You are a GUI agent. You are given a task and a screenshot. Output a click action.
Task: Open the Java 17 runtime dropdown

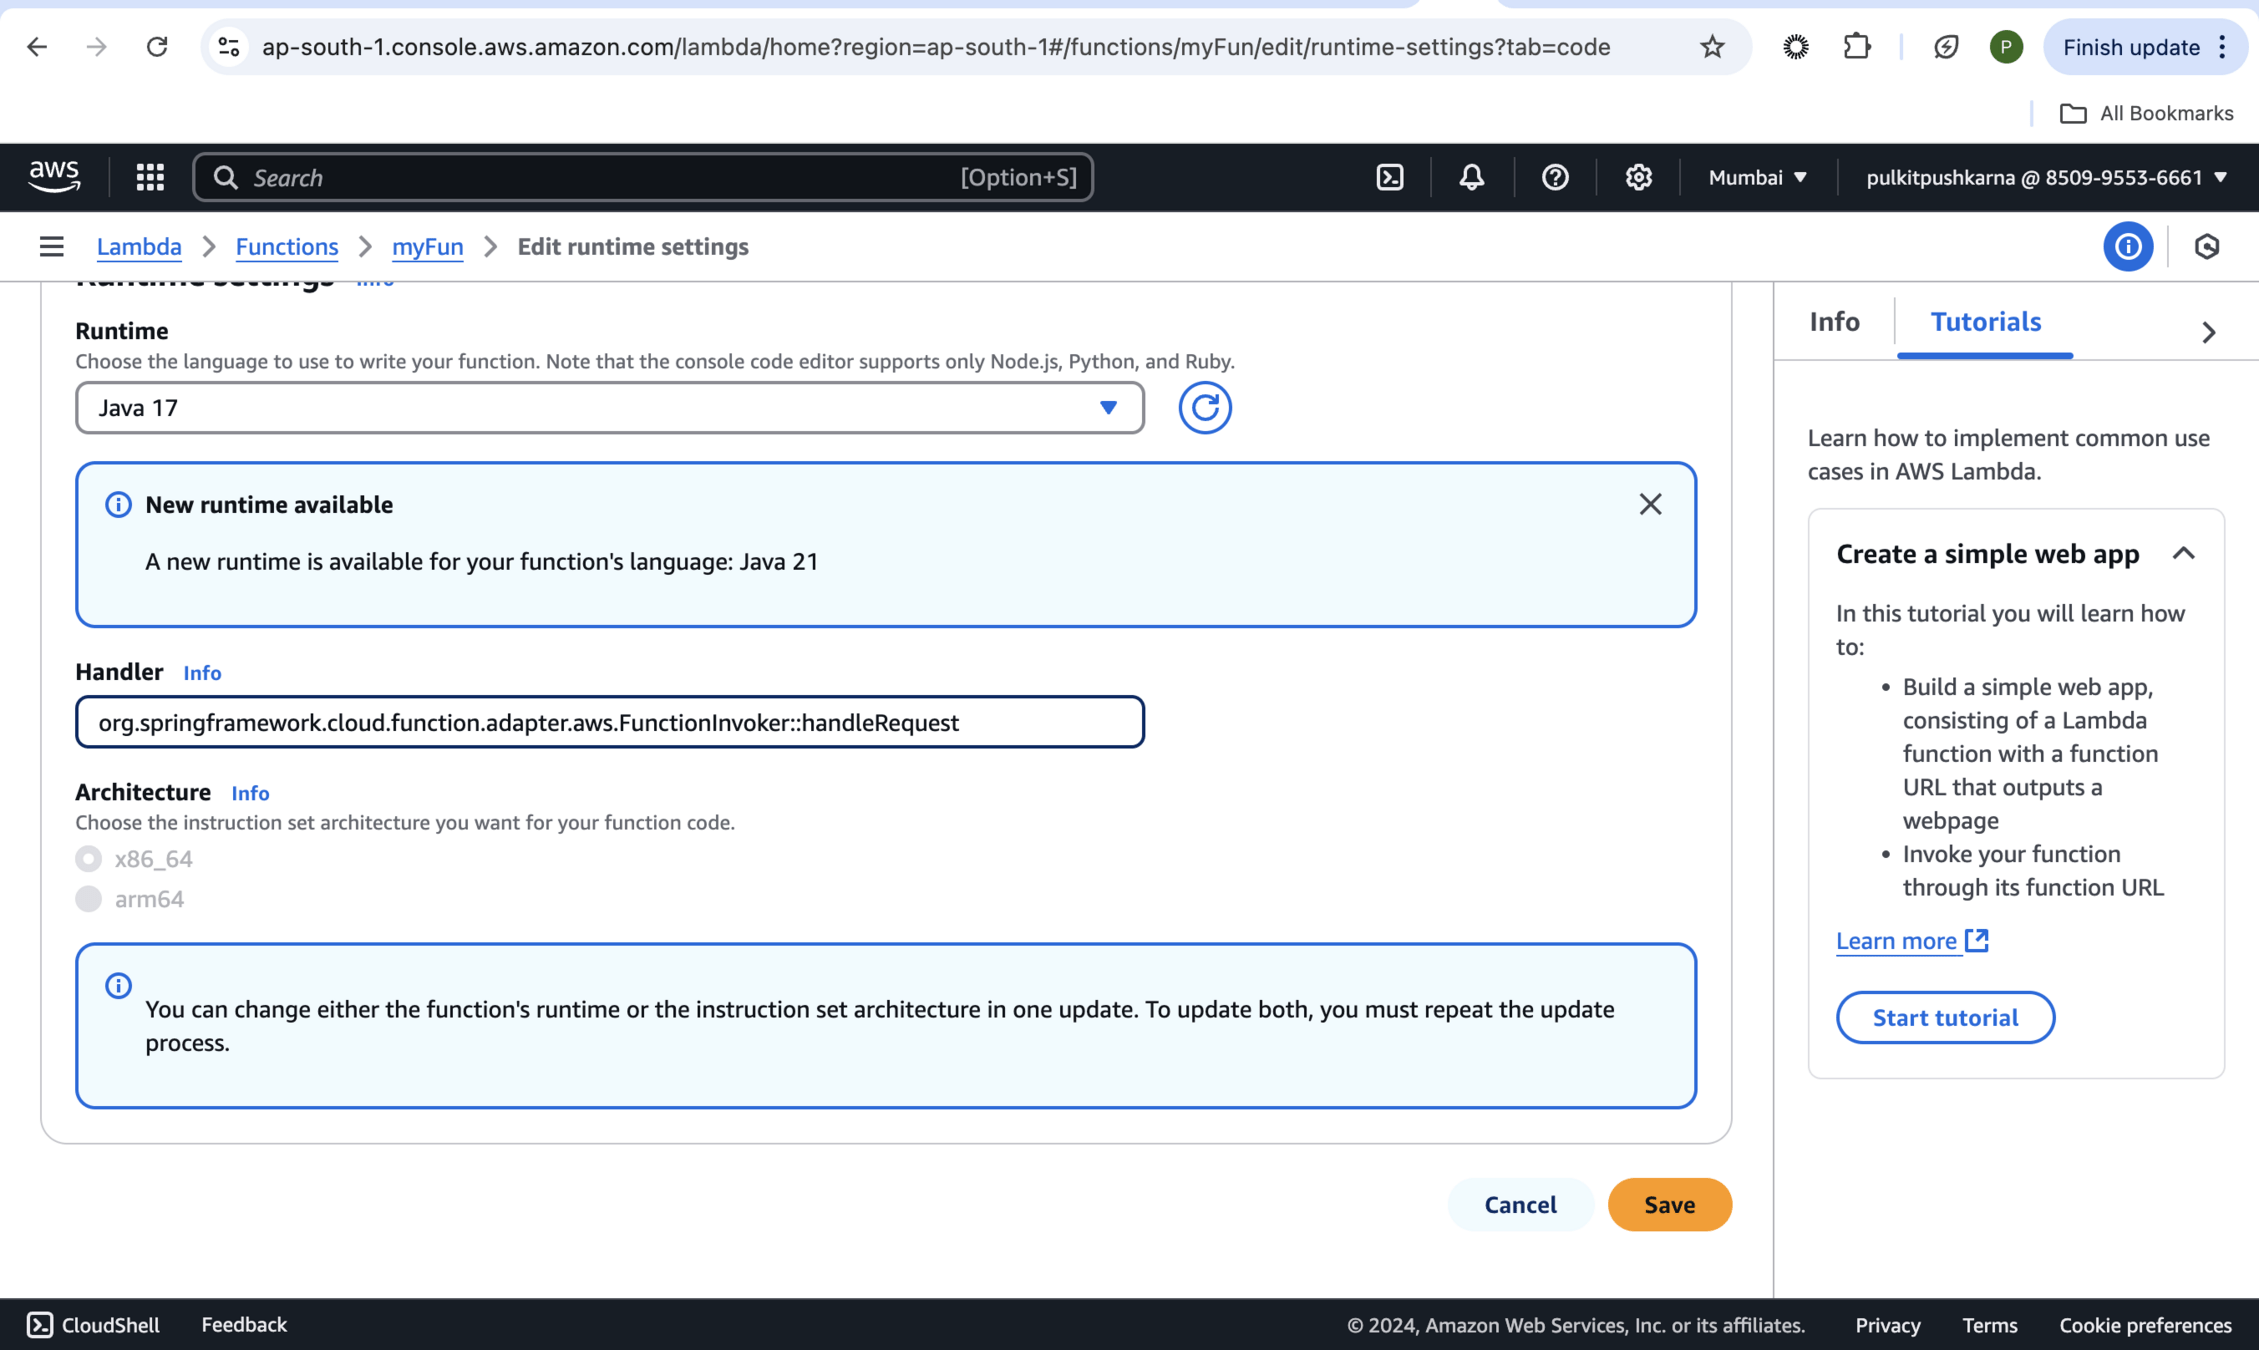(x=609, y=407)
